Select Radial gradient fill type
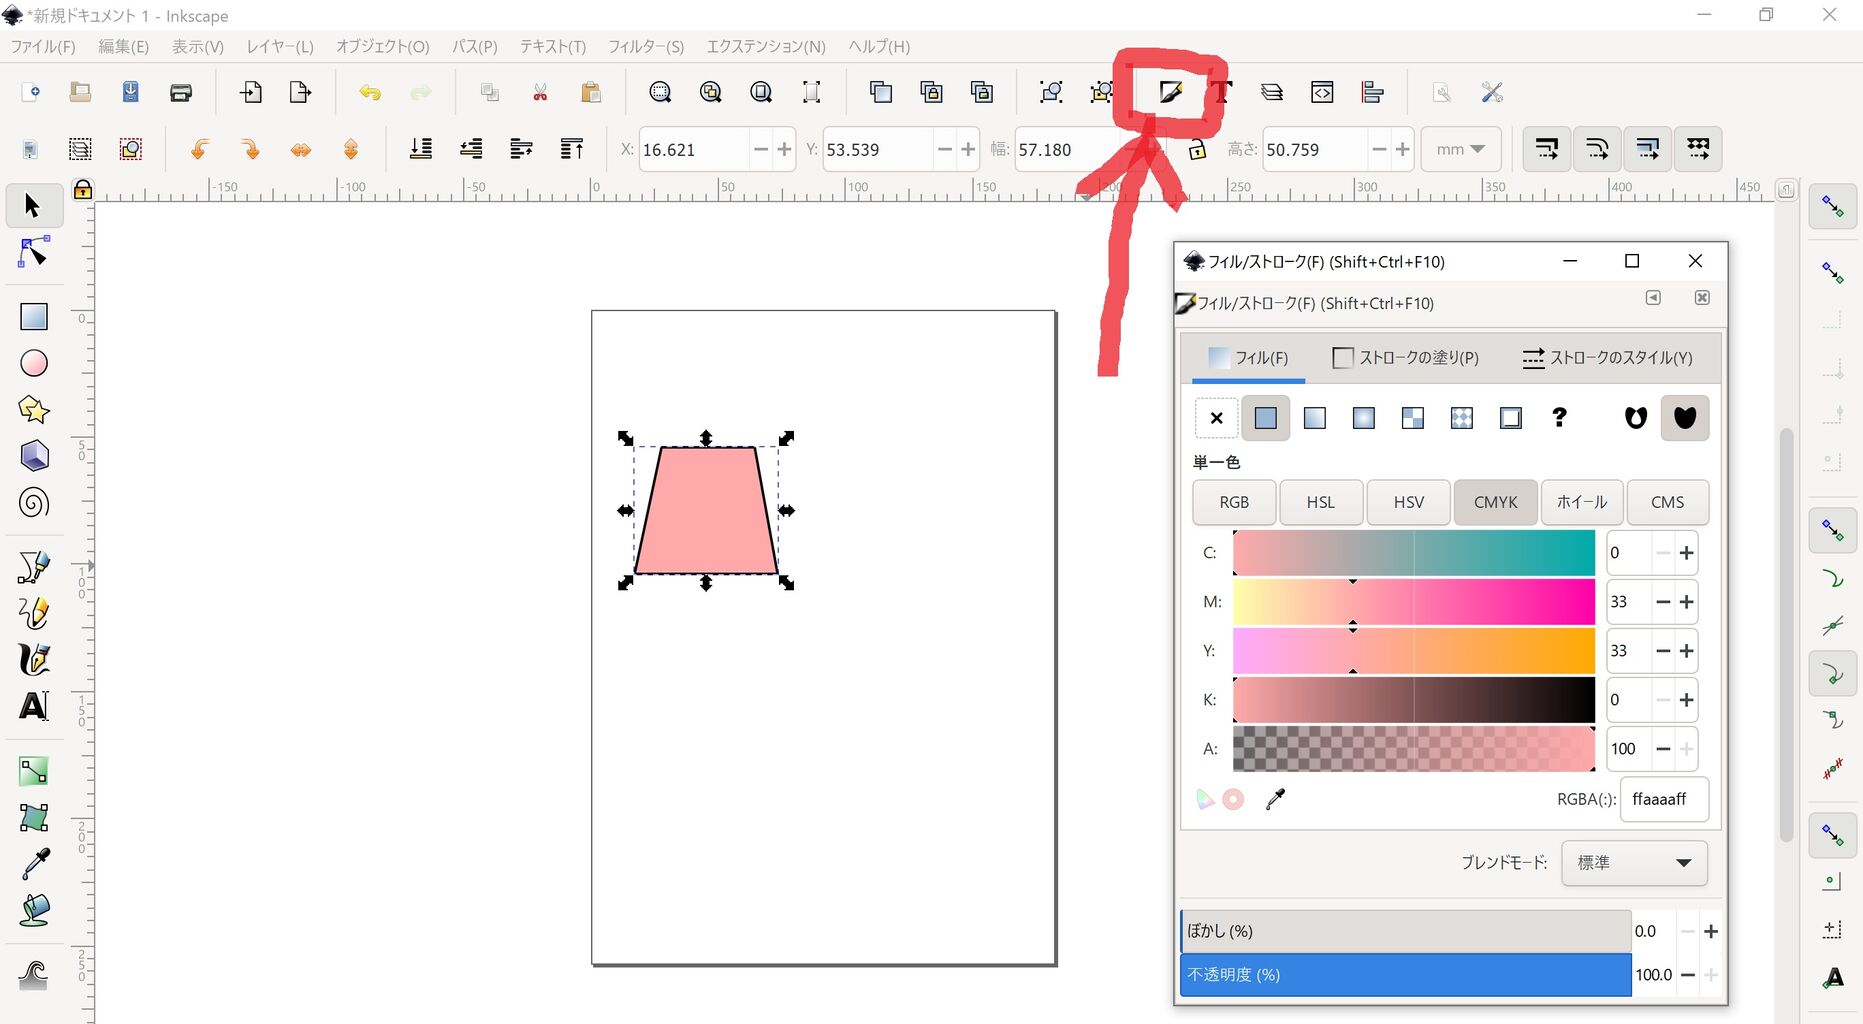 [x=1364, y=418]
